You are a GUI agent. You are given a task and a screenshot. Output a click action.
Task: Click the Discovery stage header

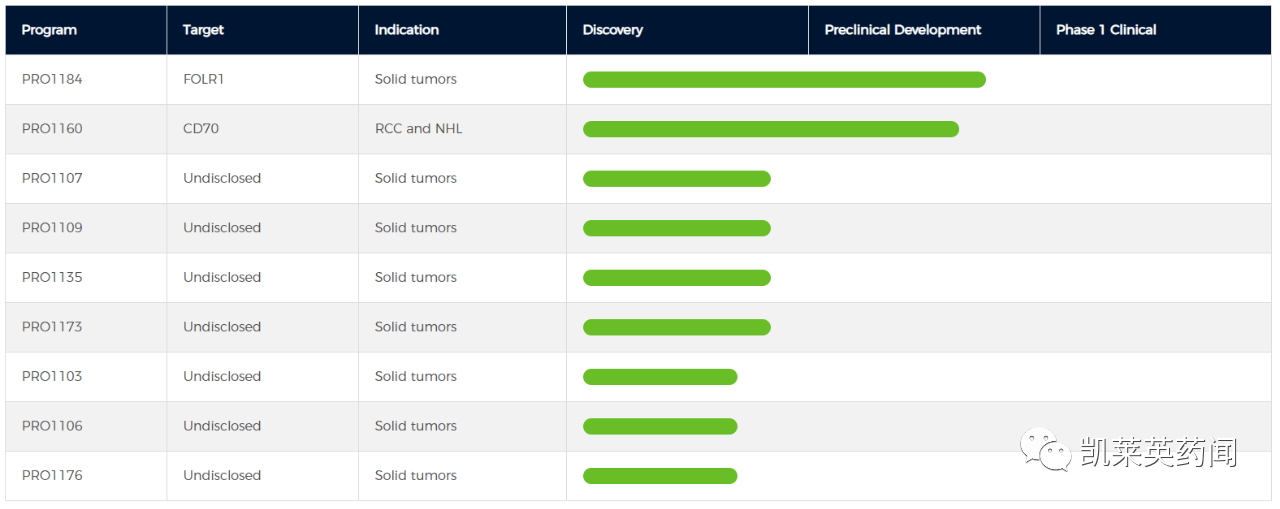coord(612,30)
